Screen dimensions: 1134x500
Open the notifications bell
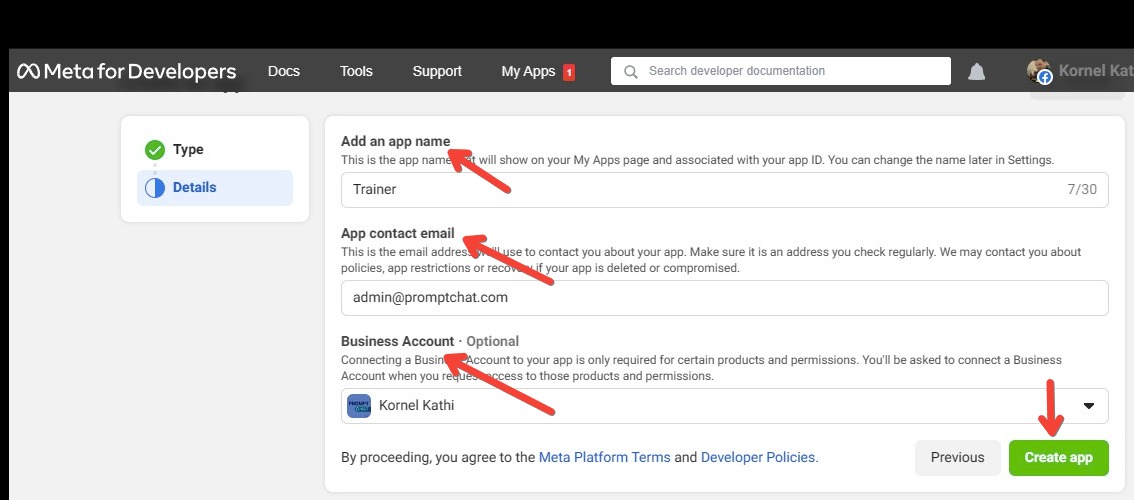977,71
